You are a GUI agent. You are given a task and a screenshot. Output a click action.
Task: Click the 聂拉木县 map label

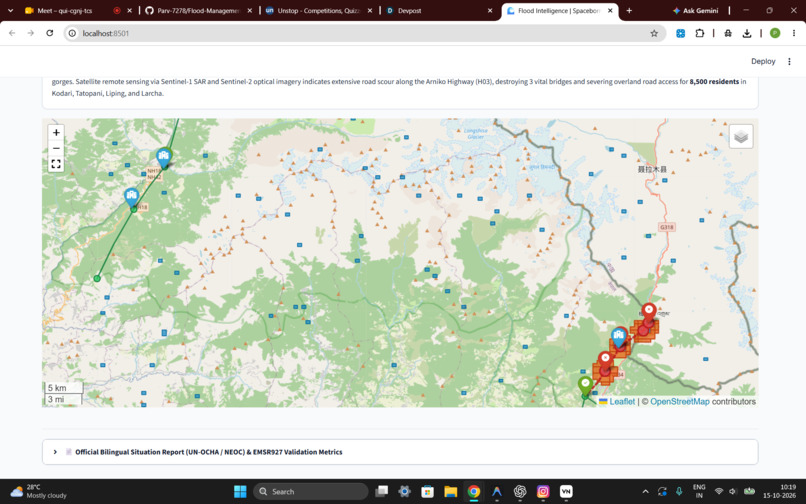(x=652, y=169)
